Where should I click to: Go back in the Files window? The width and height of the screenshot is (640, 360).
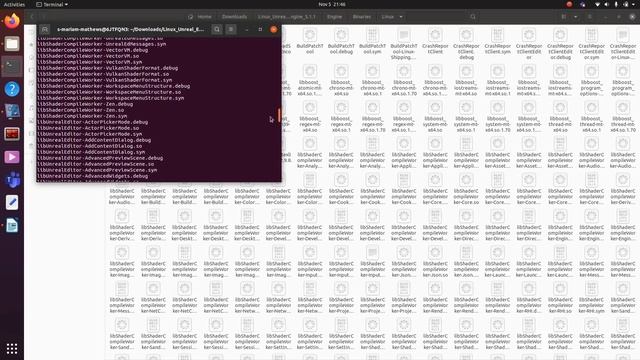pyautogui.click(x=32, y=17)
